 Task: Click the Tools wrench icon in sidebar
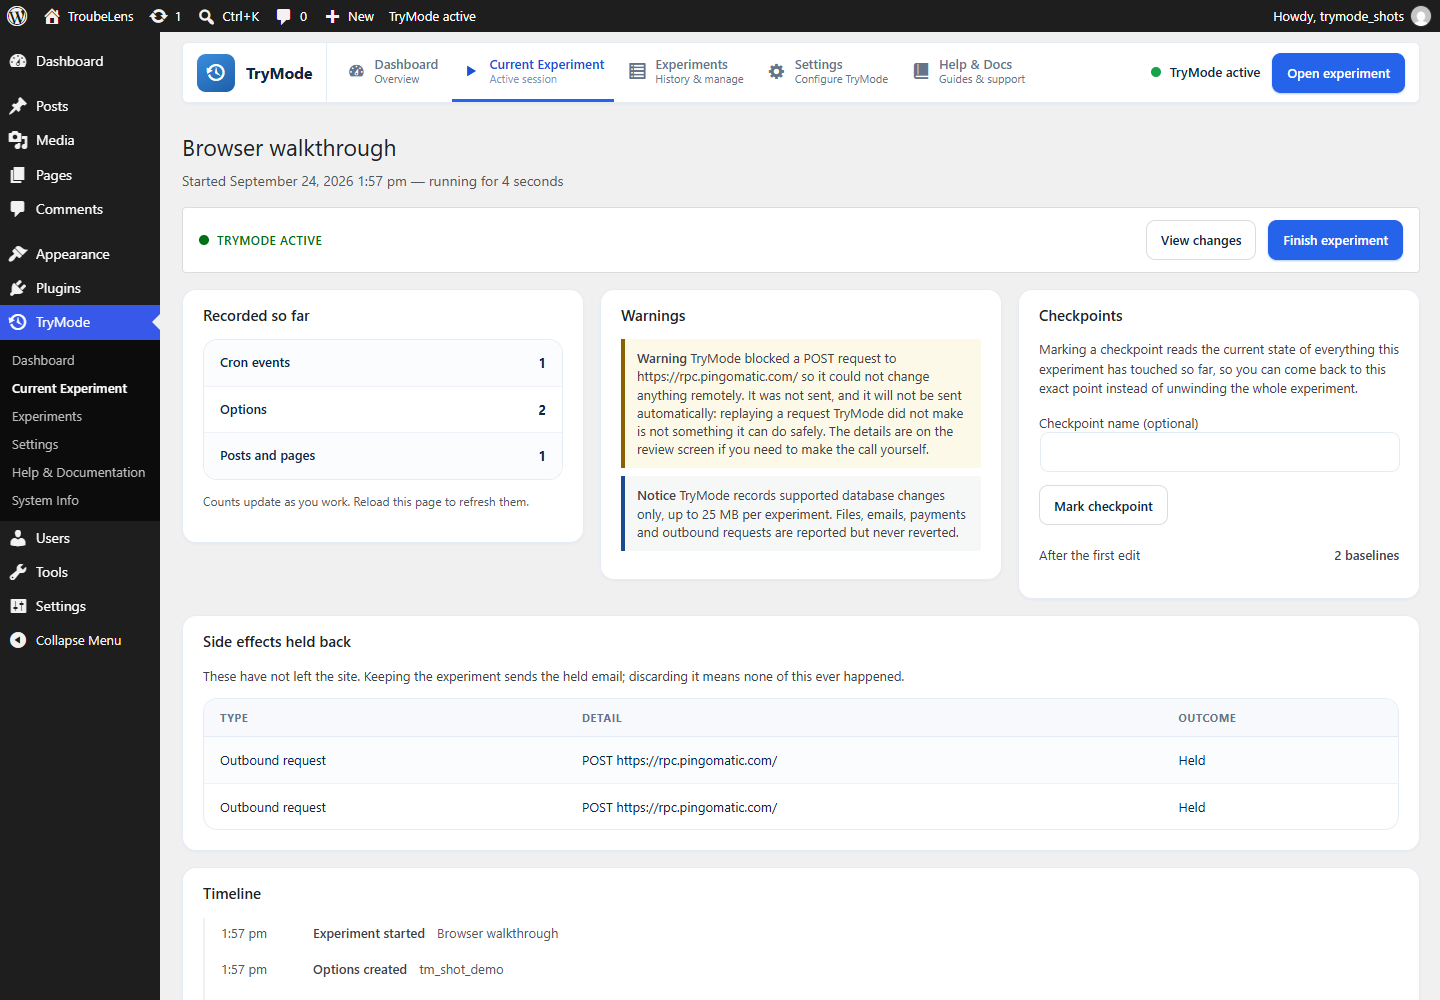pyautogui.click(x=18, y=572)
